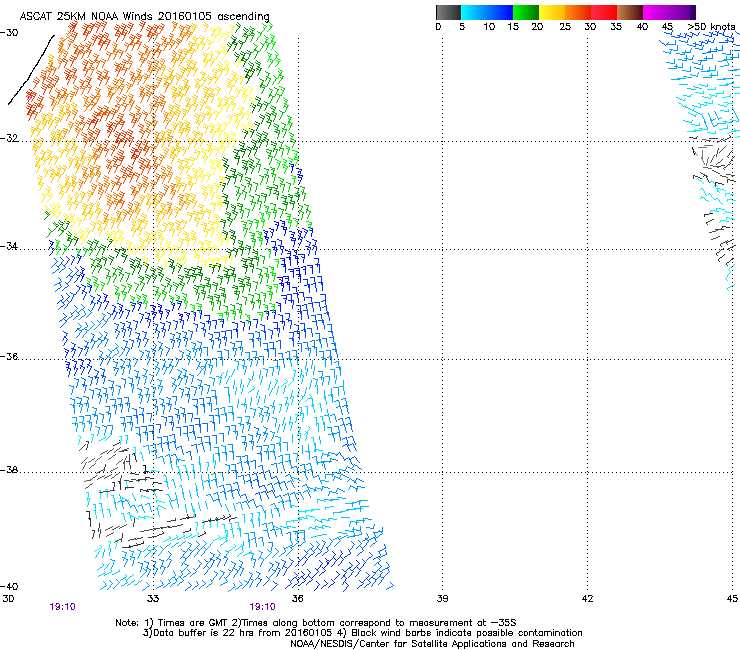The height and width of the screenshot is (650, 740).
Task: Click the '45' longitude axis label
Action: [732, 599]
